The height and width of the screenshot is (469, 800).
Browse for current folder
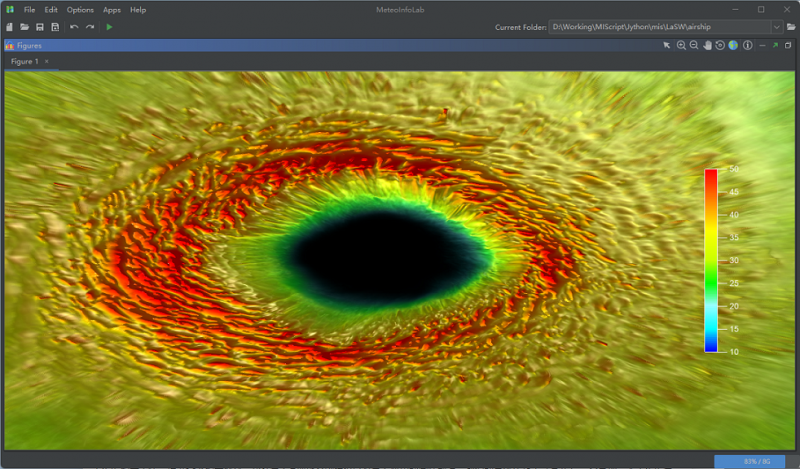[x=791, y=27]
